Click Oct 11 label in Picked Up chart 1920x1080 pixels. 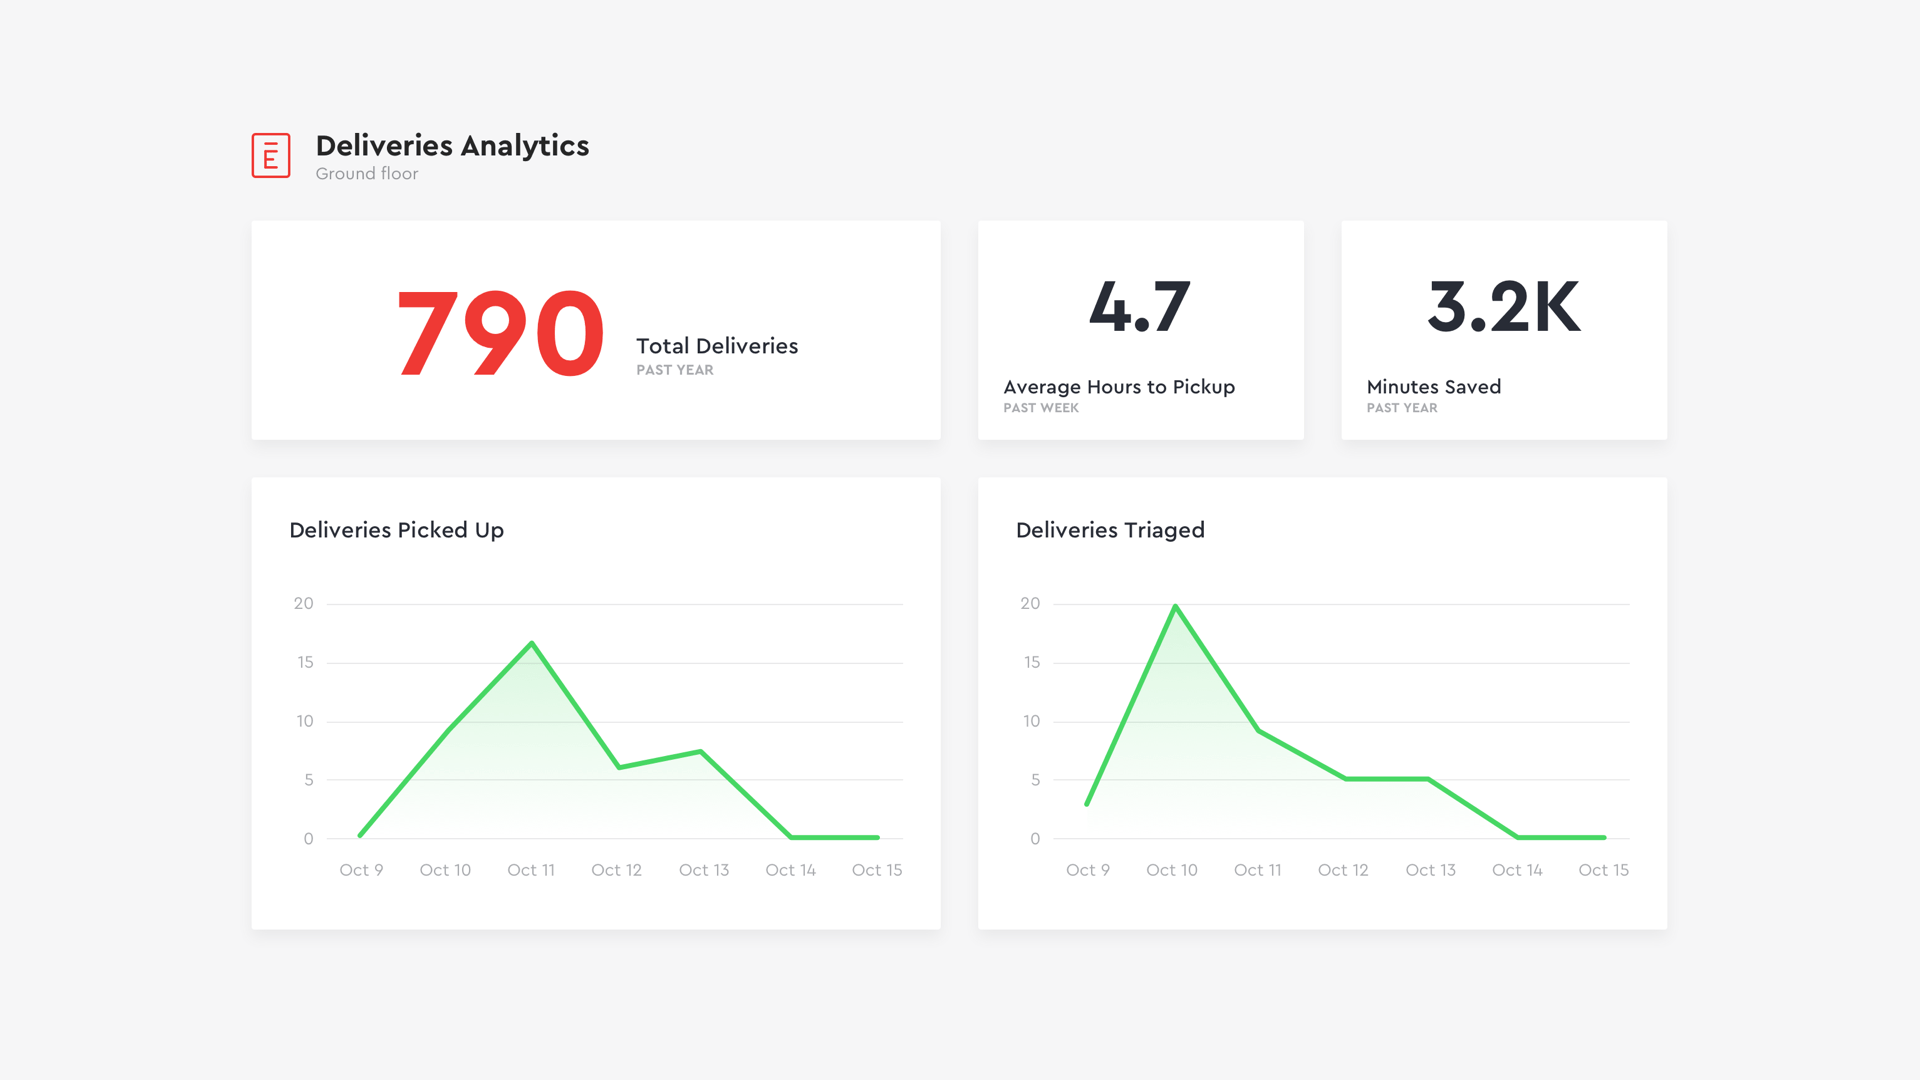click(x=531, y=870)
